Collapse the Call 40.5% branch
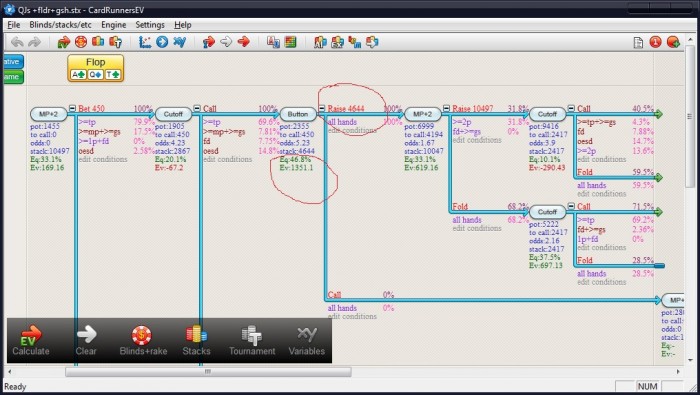Viewport: 700px width, 395px height. click(x=571, y=108)
